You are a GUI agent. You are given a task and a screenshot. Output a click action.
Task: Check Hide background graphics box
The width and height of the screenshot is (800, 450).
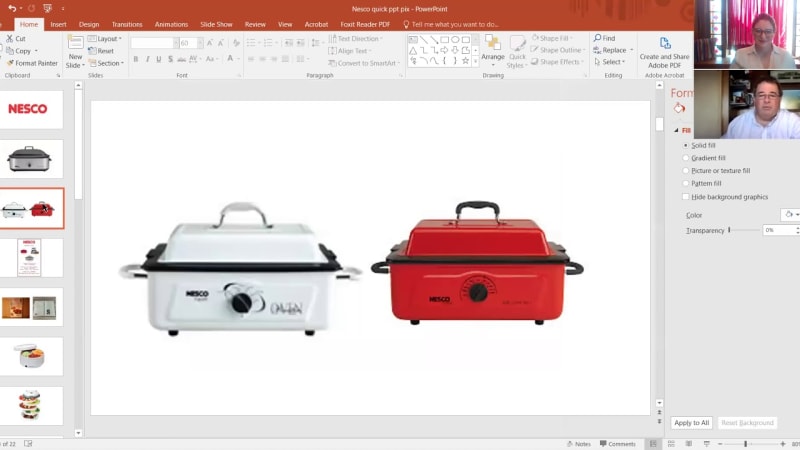pyautogui.click(x=686, y=197)
